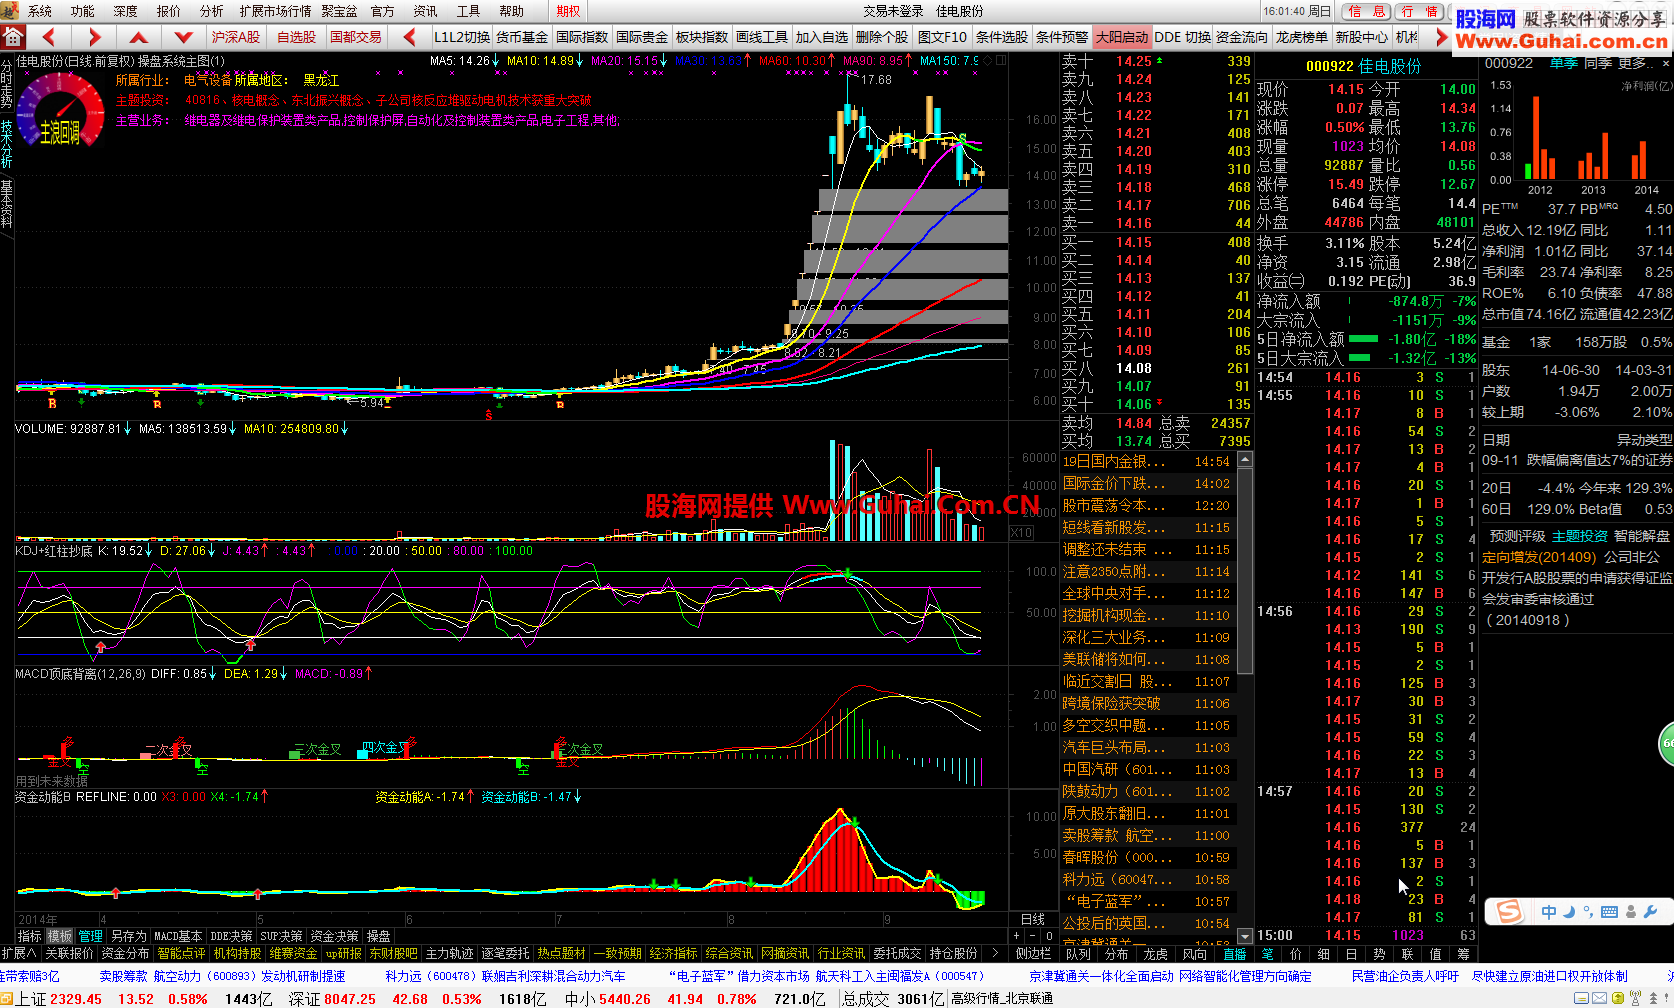Click the red forward arrow in toolbar
The width and height of the screenshot is (1674, 1008).
(x=94, y=37)
